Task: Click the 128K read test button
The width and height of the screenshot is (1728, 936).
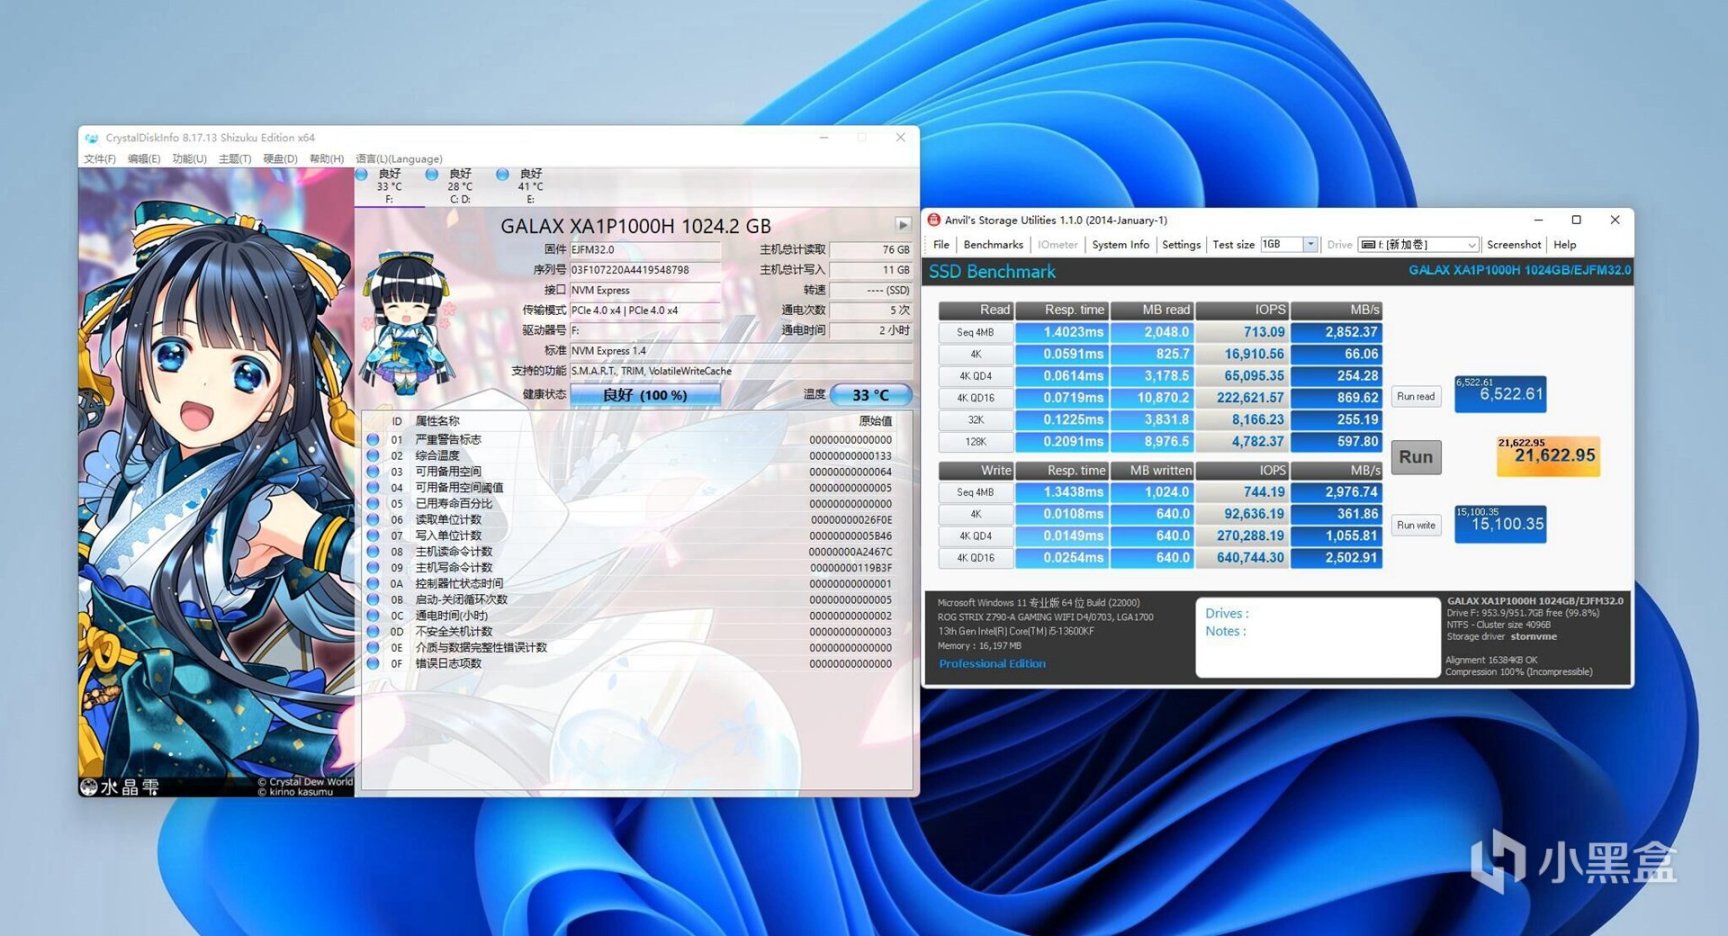Action: [x=976, y=442]
